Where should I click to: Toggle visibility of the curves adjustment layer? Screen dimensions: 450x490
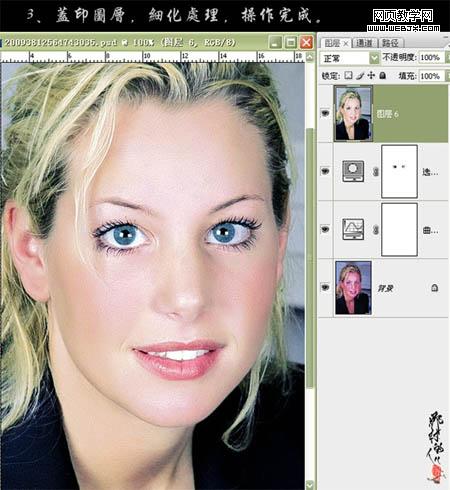click(325, 229)
